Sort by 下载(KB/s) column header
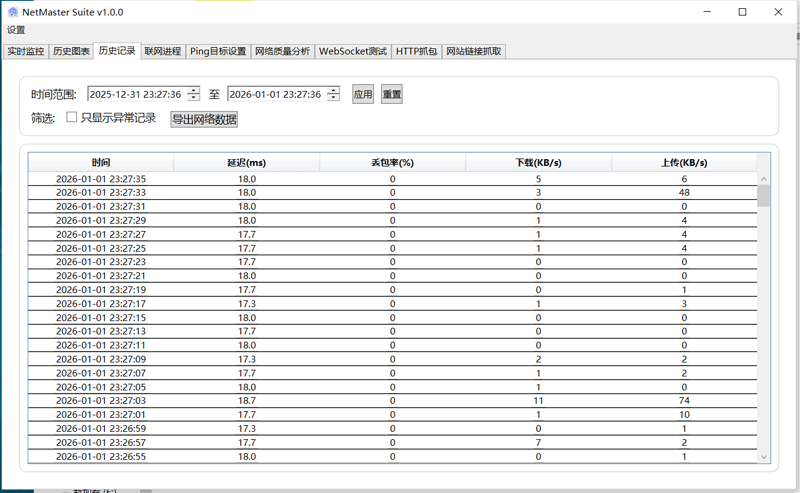The image size is (800, 493). coord(538,162)
